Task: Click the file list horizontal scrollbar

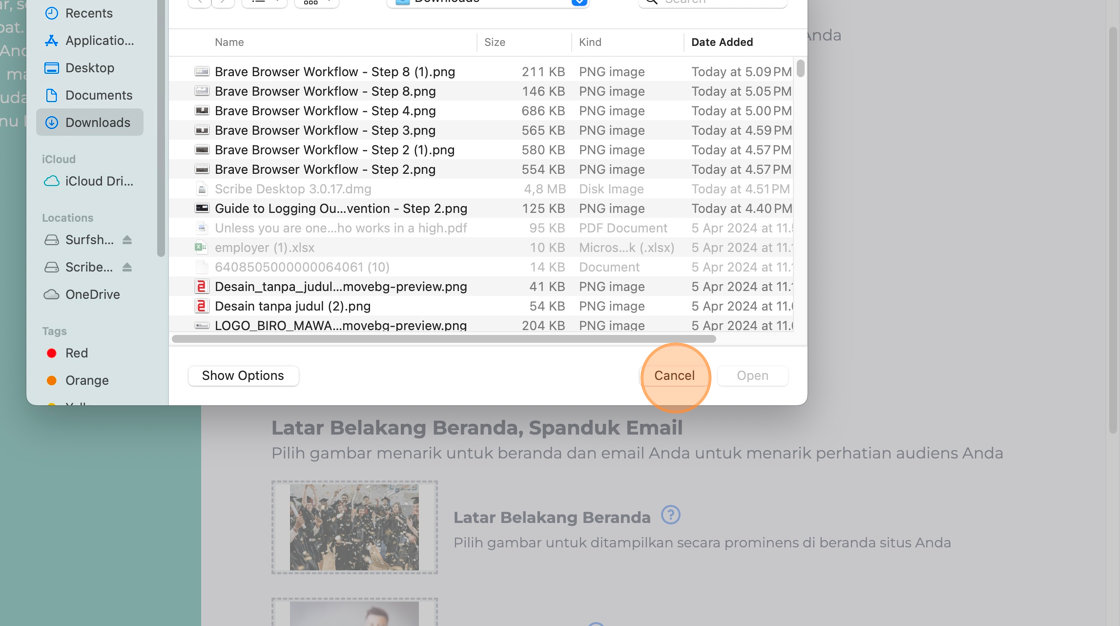Action: (x=444, y=339)
